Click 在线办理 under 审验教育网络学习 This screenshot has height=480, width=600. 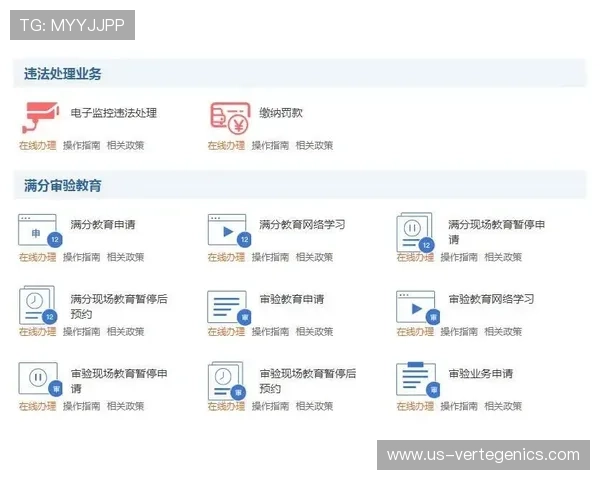[x=415, y=331]
